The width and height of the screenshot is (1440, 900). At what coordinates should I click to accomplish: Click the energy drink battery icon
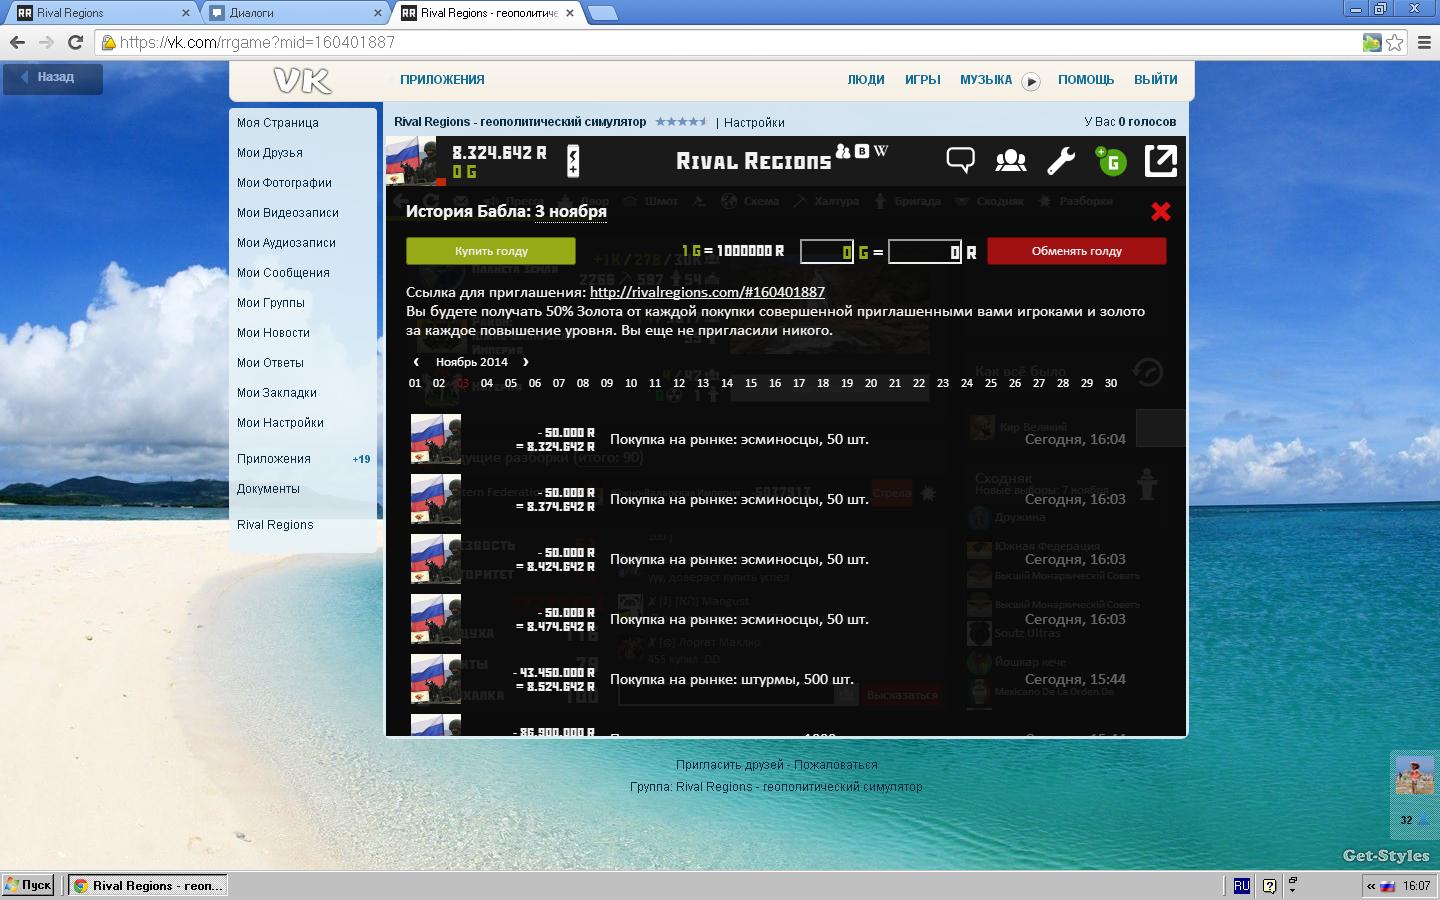click(x=573, y=161)
